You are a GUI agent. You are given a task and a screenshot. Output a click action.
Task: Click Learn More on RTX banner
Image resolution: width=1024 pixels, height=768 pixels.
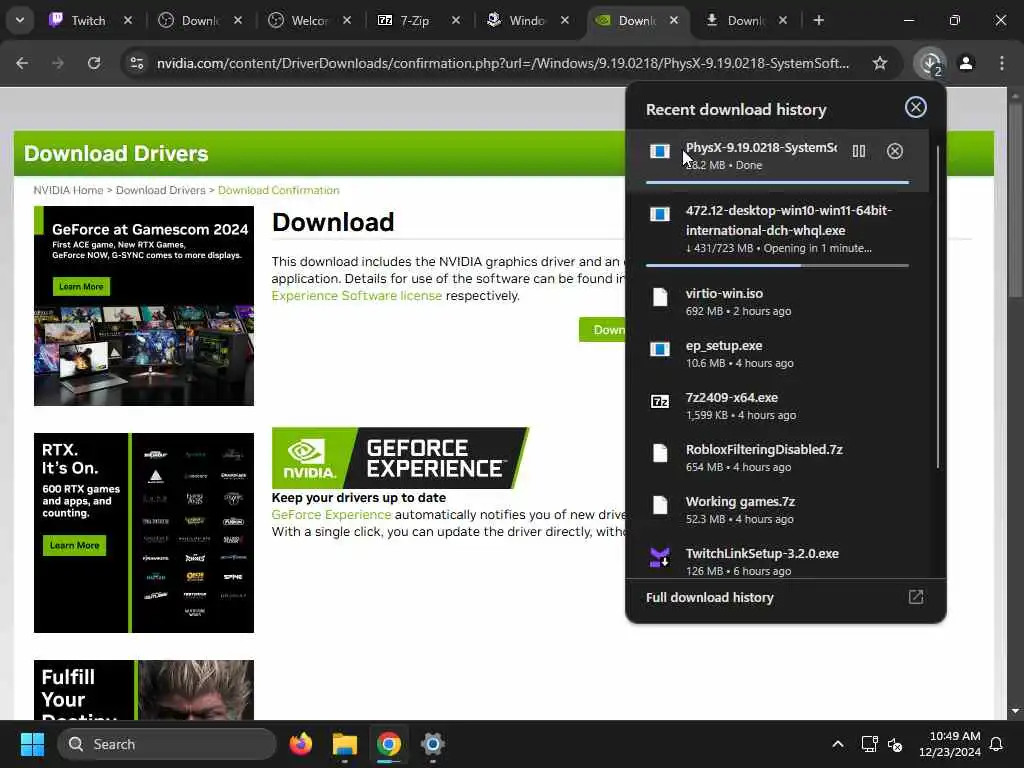point(74,545)
